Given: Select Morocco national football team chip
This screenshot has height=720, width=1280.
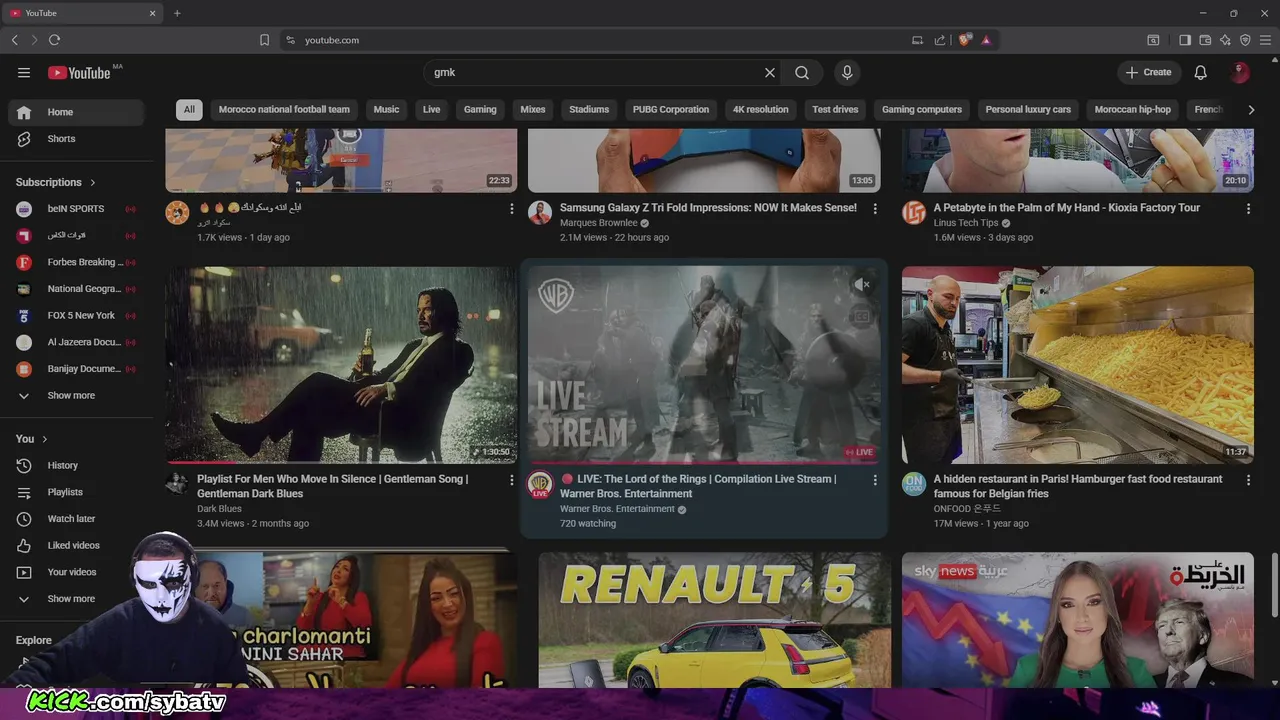Looking at the screenshot, I should pyautogui.click(x=284, y=110).
